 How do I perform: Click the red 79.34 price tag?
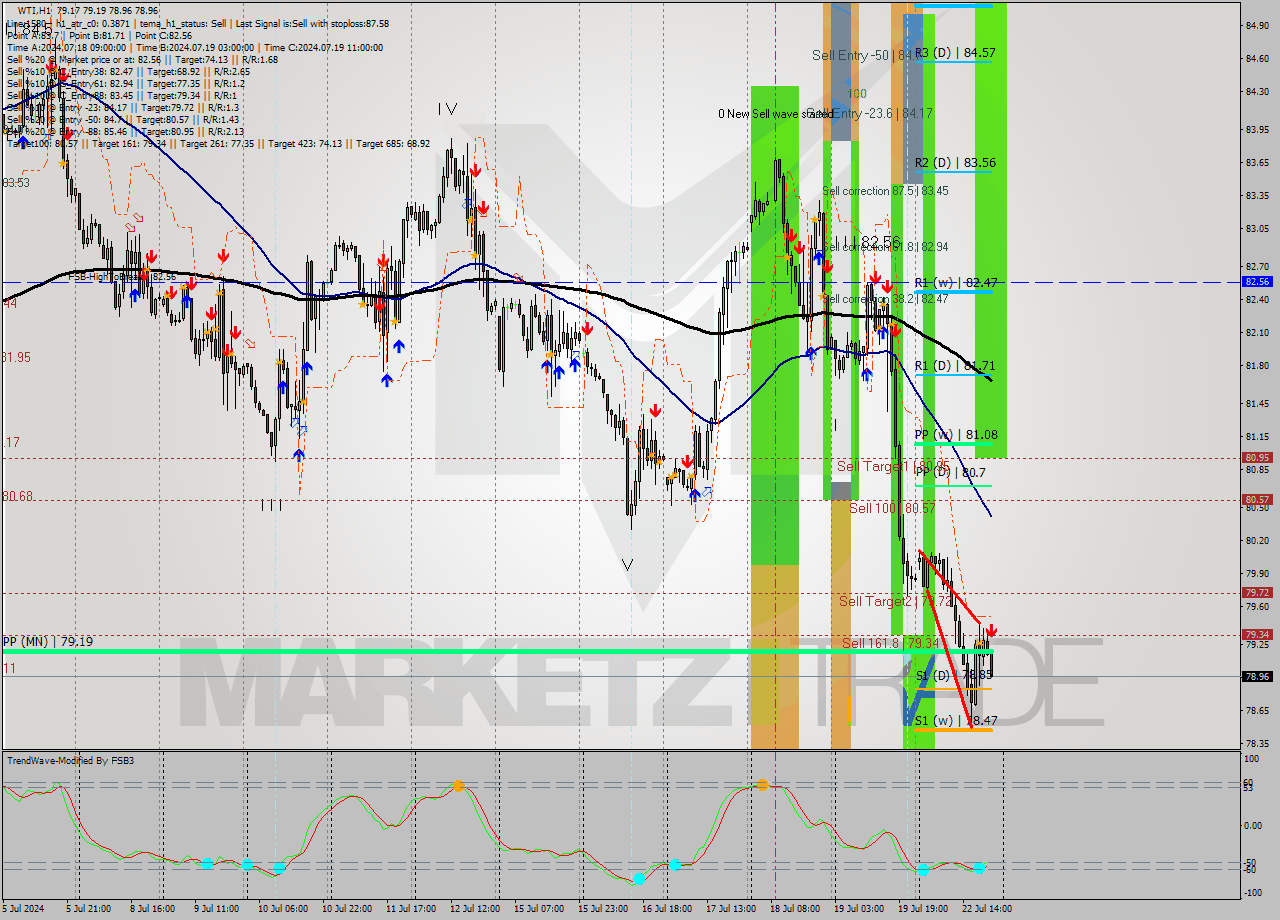click(x=1257, y=634)
